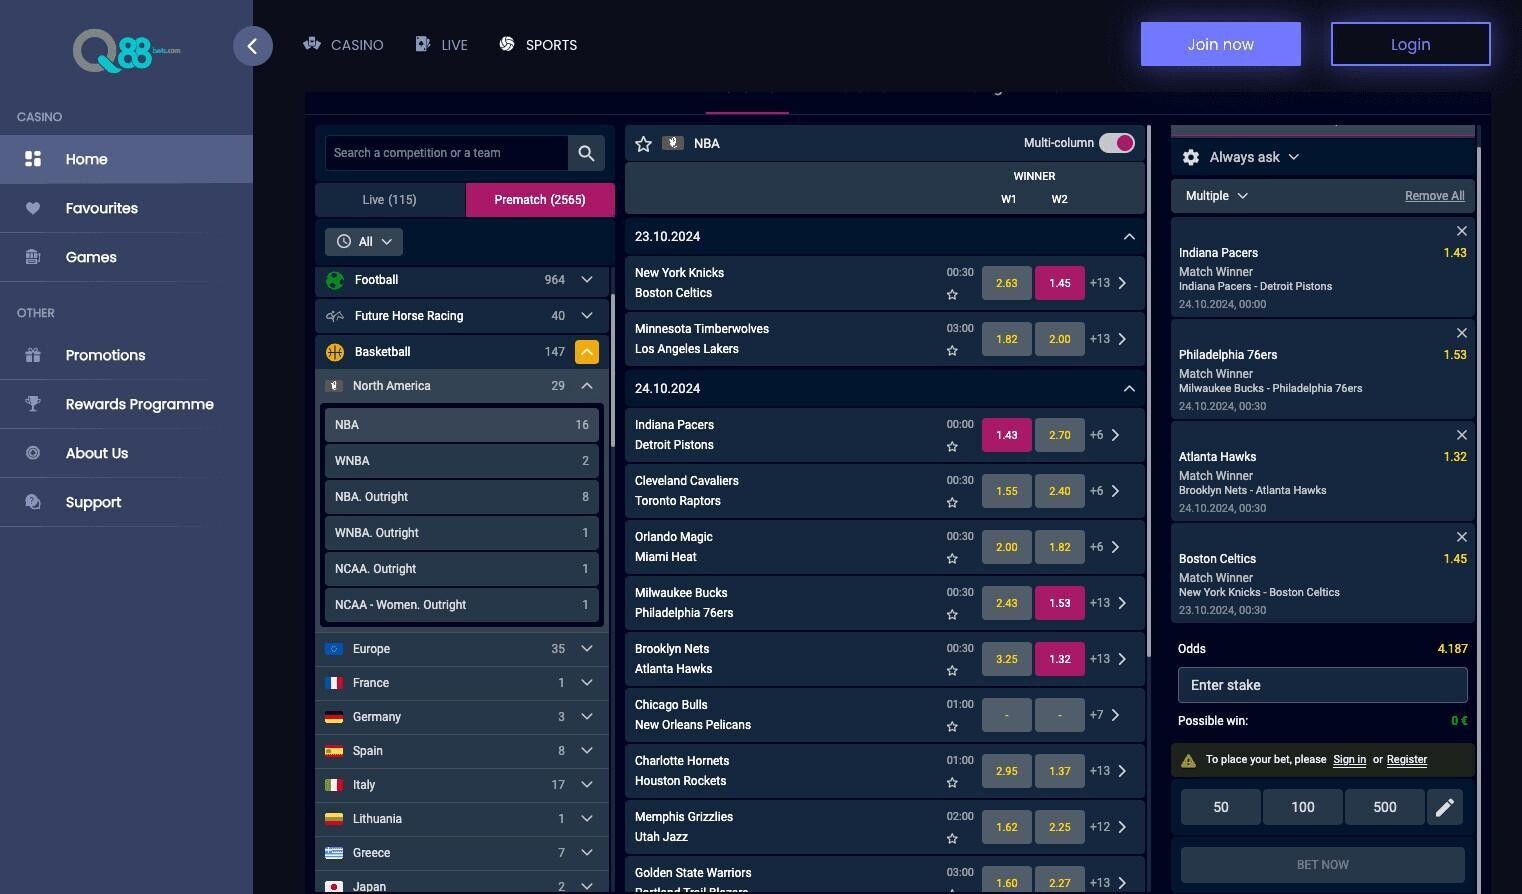
Task: Click the competition search field
Action: click(447, 153)
